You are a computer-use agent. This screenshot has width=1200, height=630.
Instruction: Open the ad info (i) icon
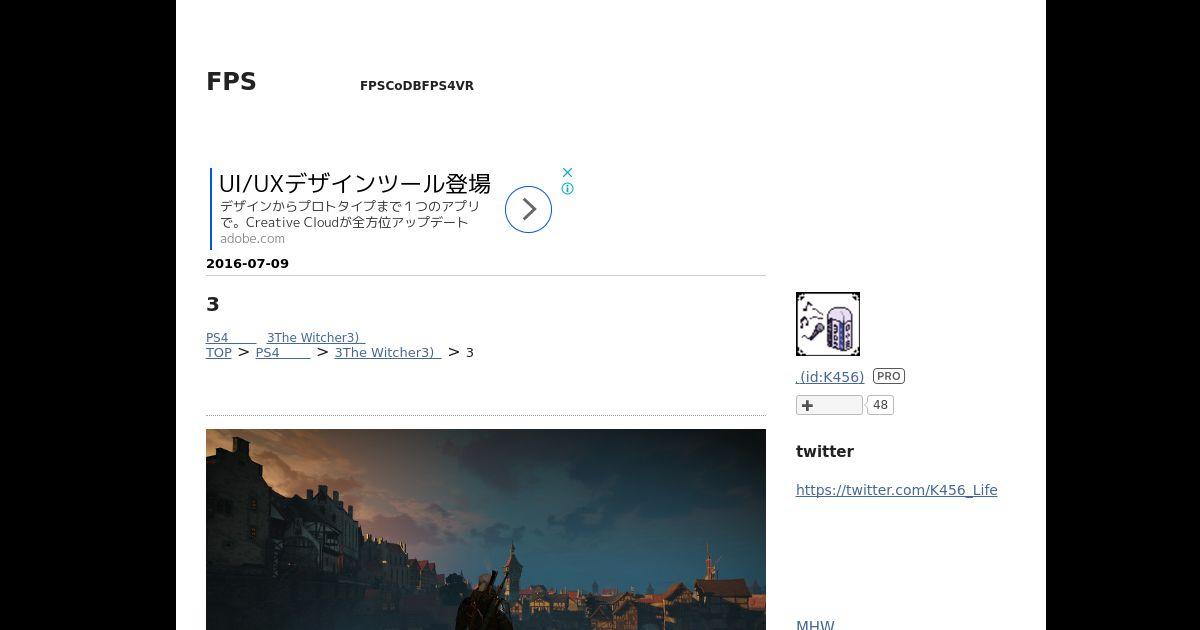[x=567, y=188]
